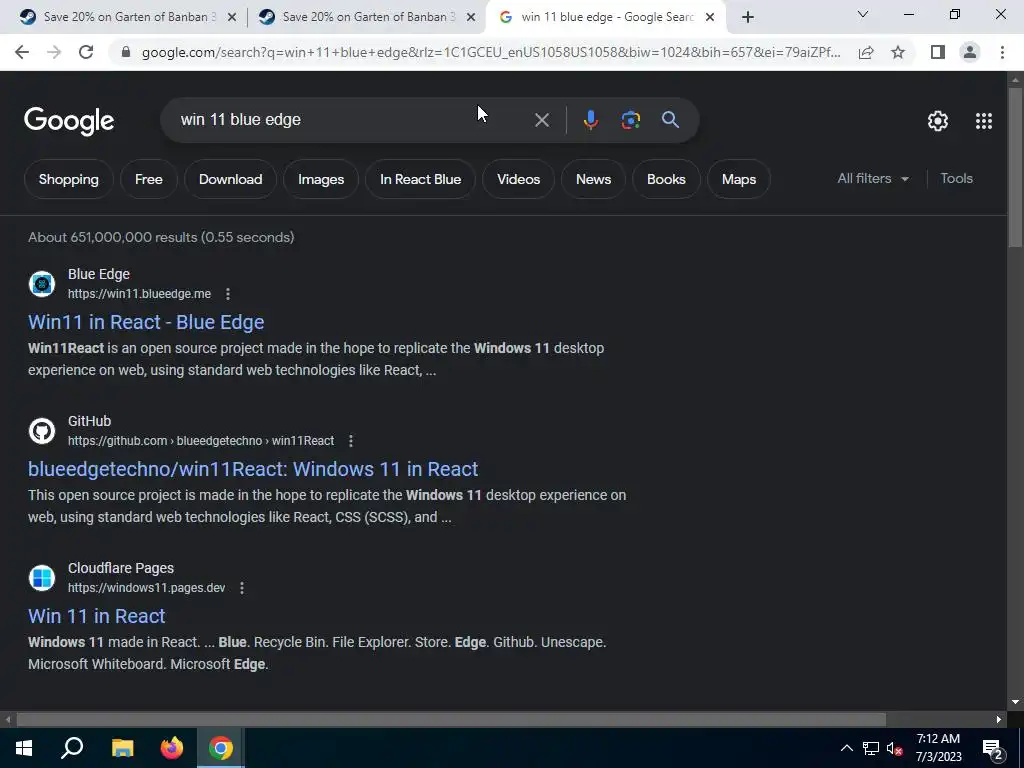Image resolution: width=1024 pixels, height=768 pixels.
Task: Open the Win 11 in React link
Action: pos(97,616)
